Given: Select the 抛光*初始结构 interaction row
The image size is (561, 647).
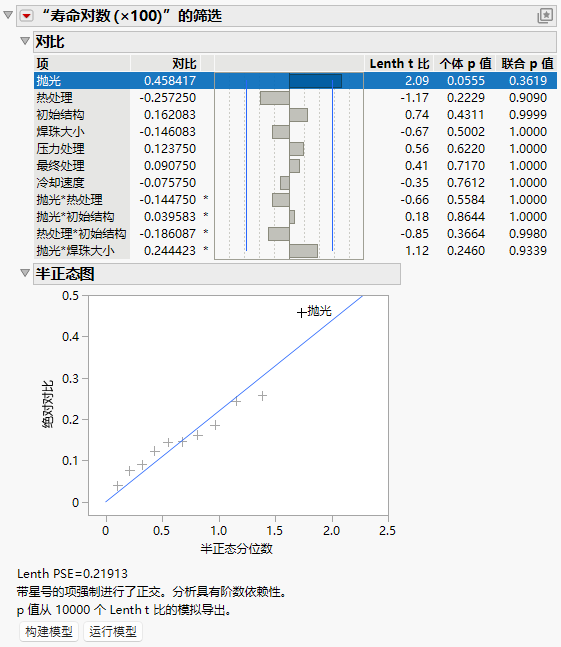Looking at the screenshot, I should point(295,217).
